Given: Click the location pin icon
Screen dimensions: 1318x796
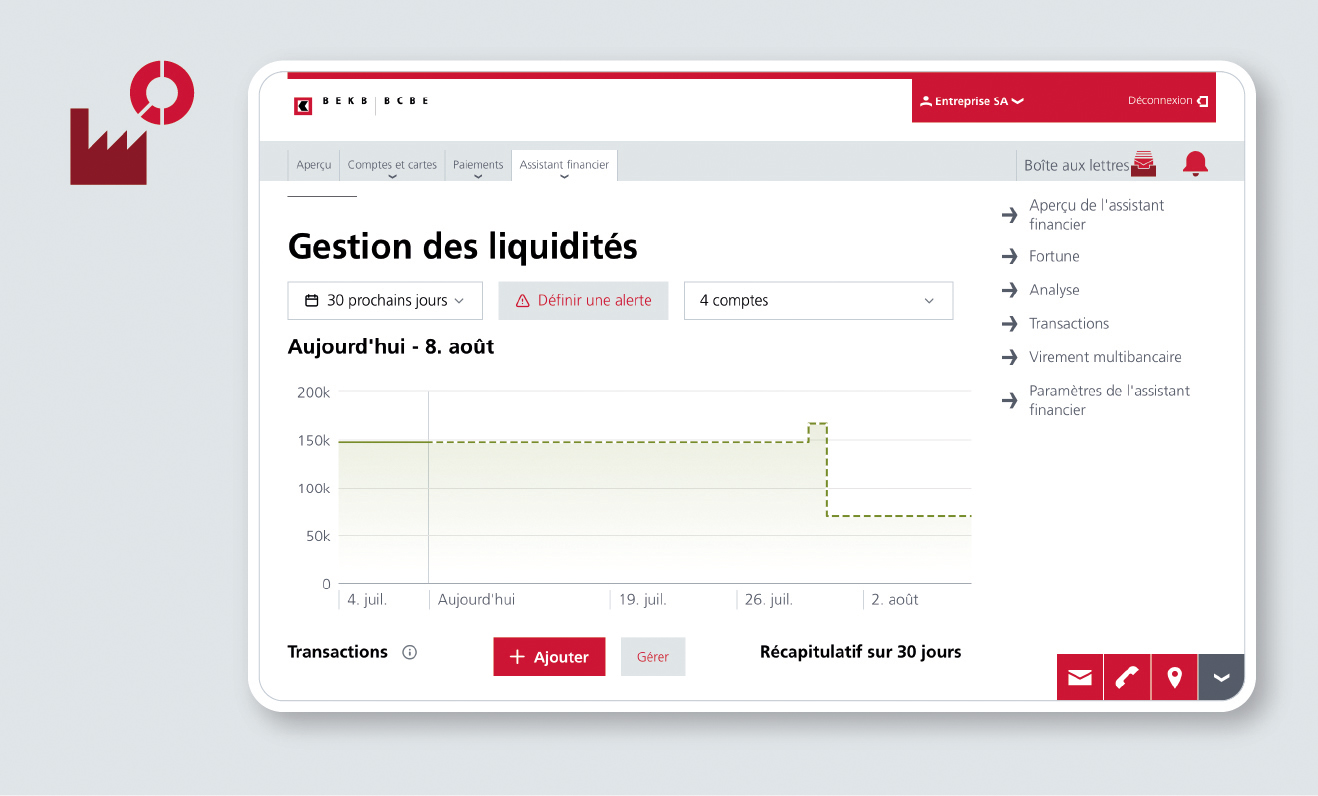Looking at the screenshot, I should [x=1174, y=678].
